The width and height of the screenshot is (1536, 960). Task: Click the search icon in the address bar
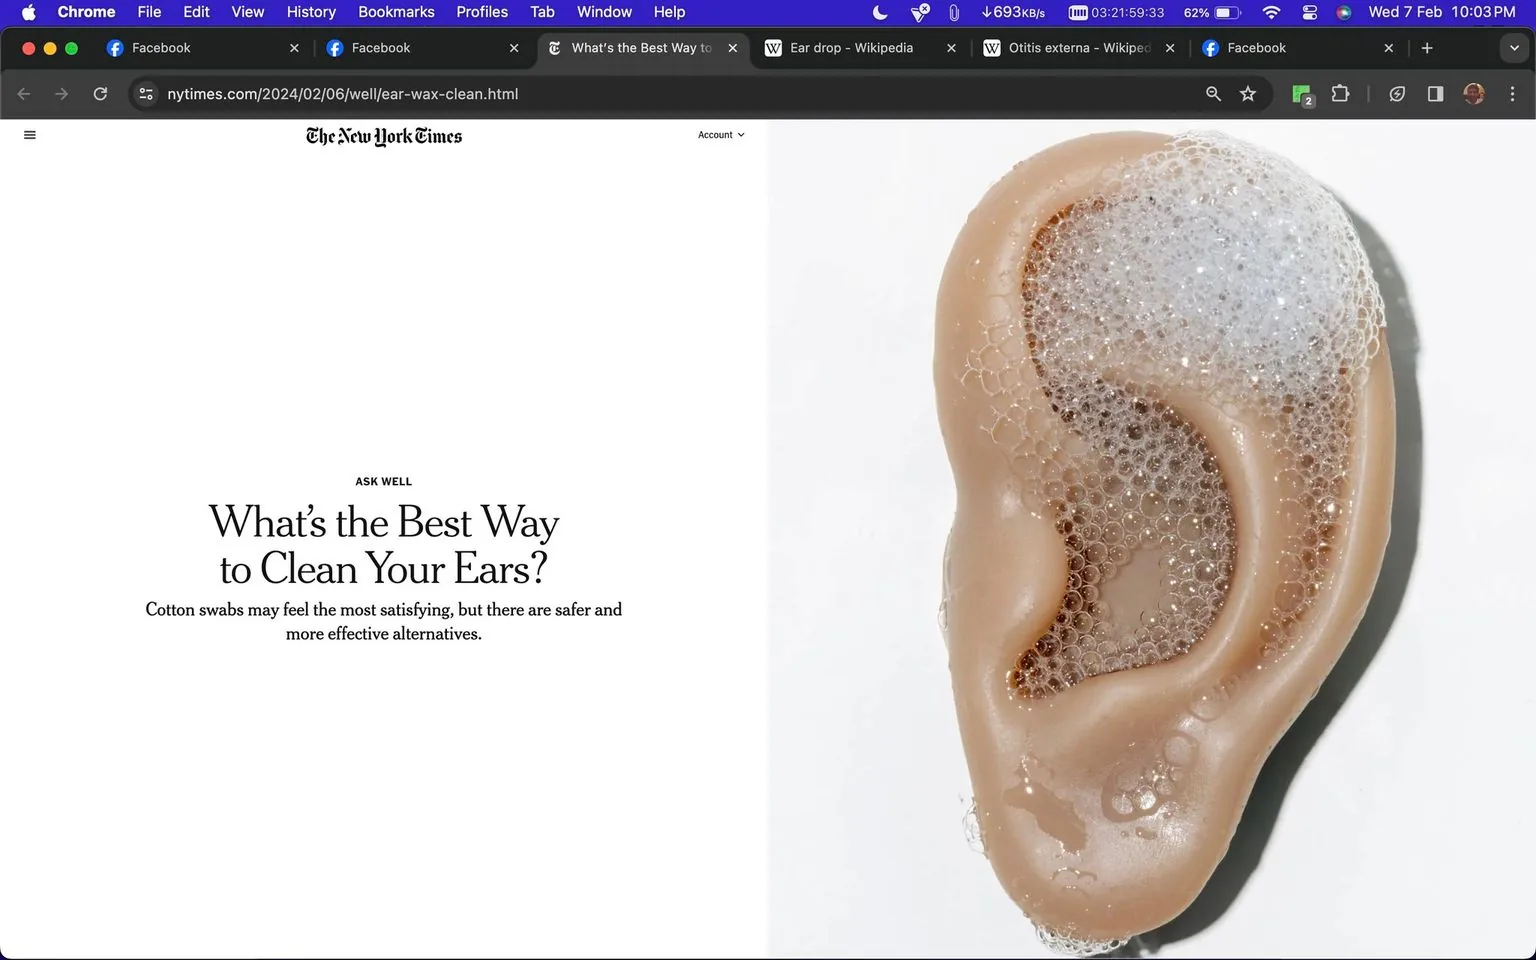click(1212, 93)
